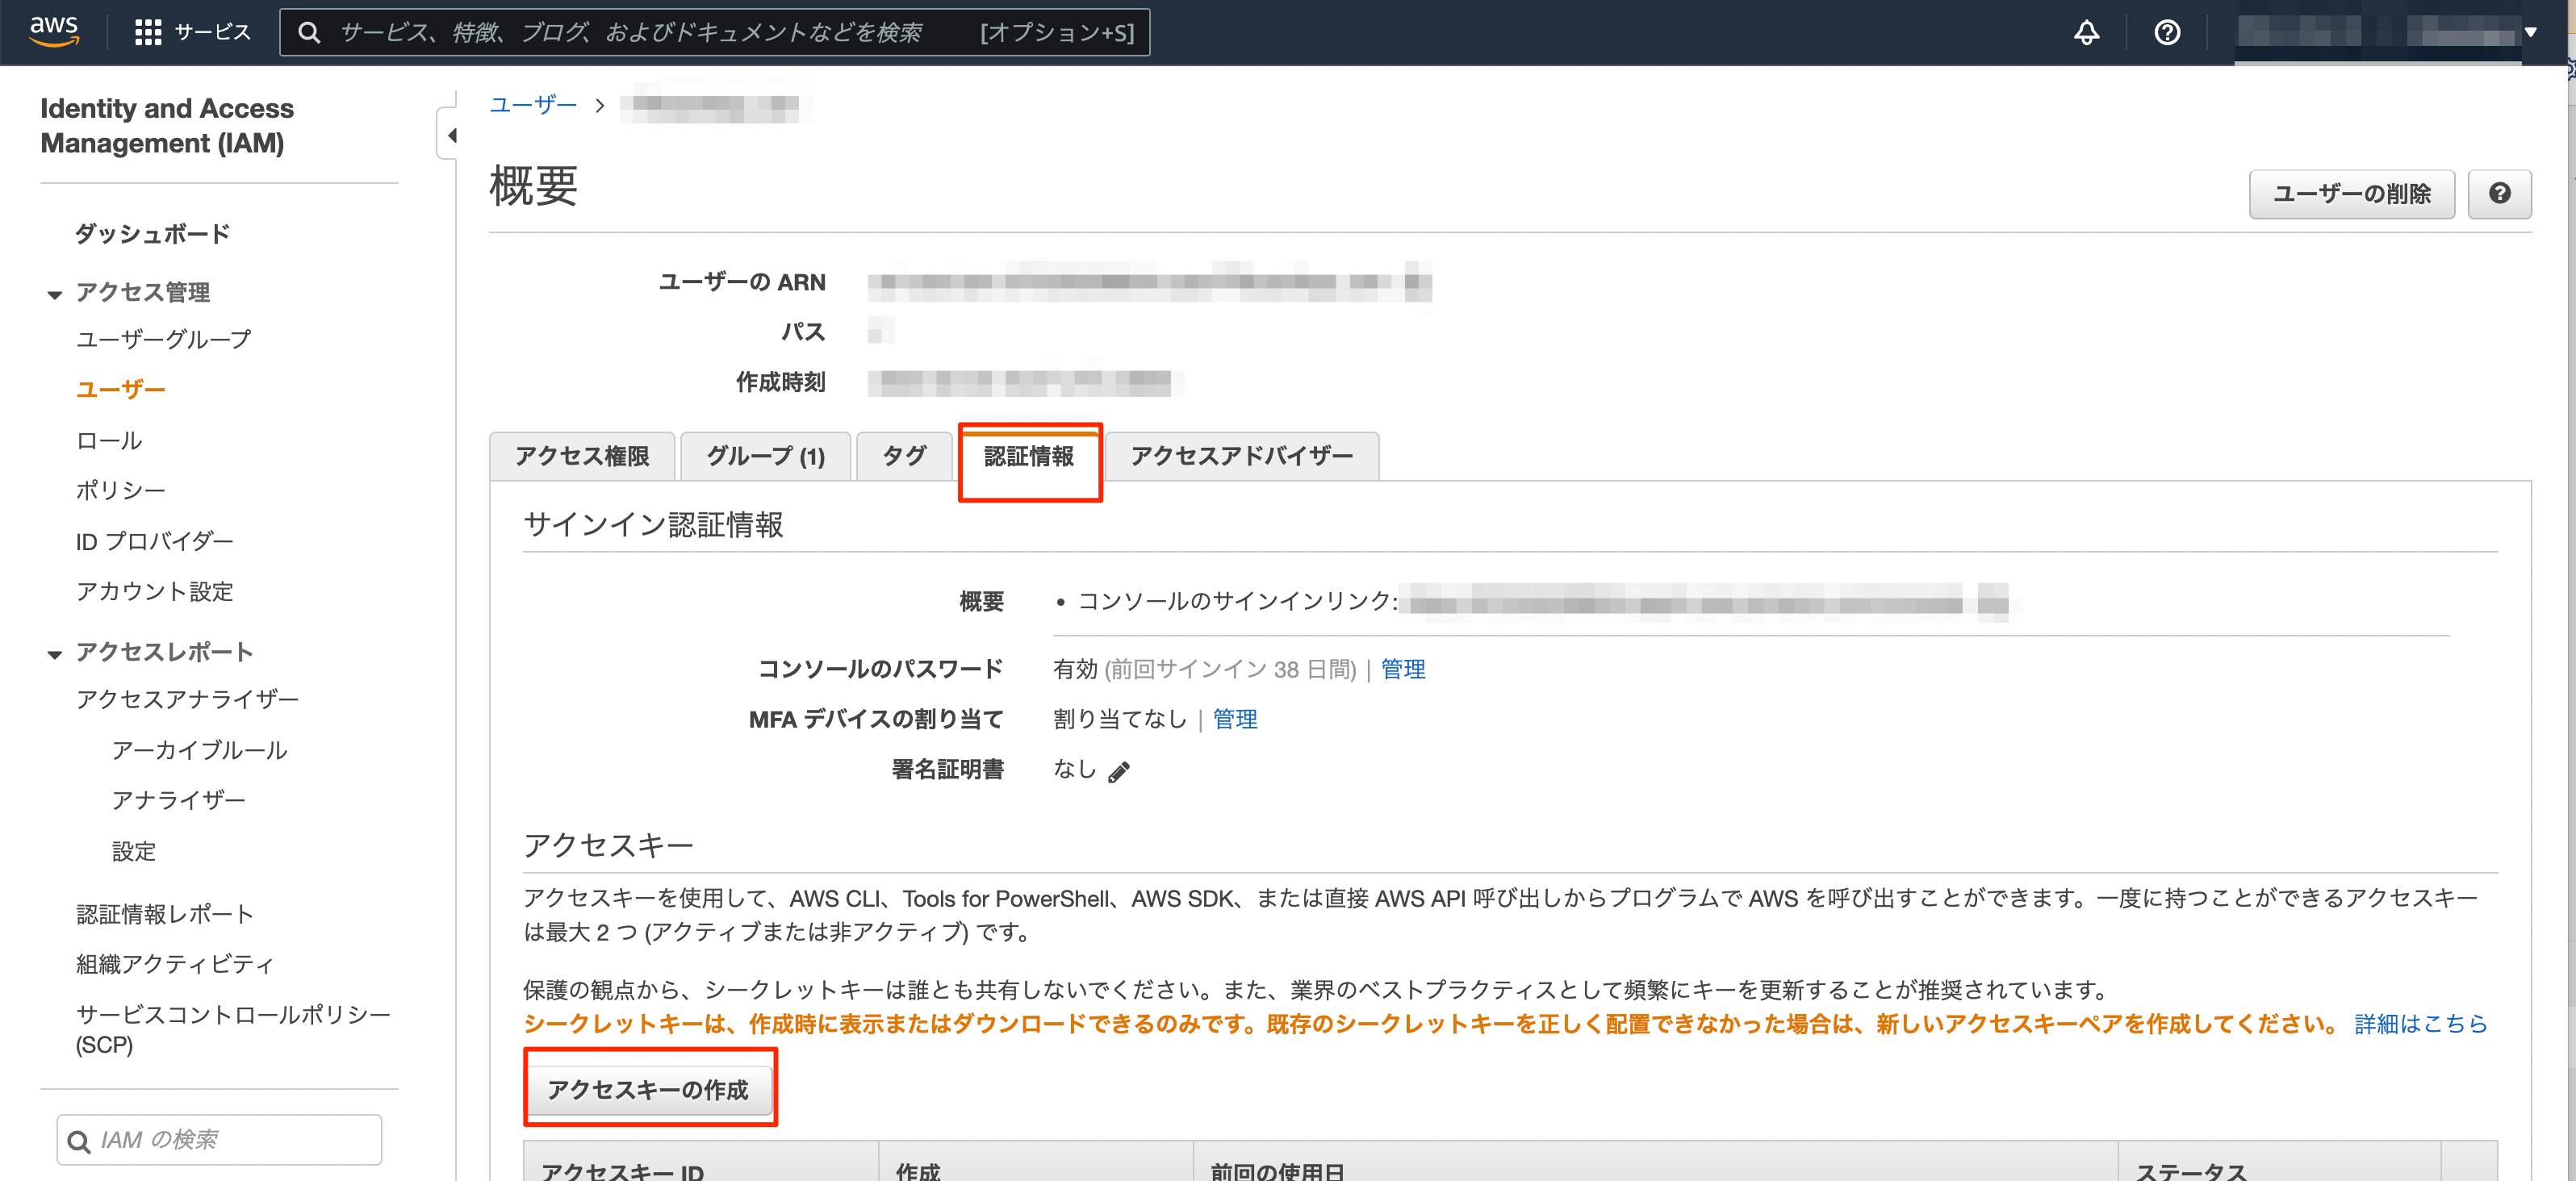Click the notifications bell icon
The height and width of the screenshot is (1181, 2576).
2086,32
